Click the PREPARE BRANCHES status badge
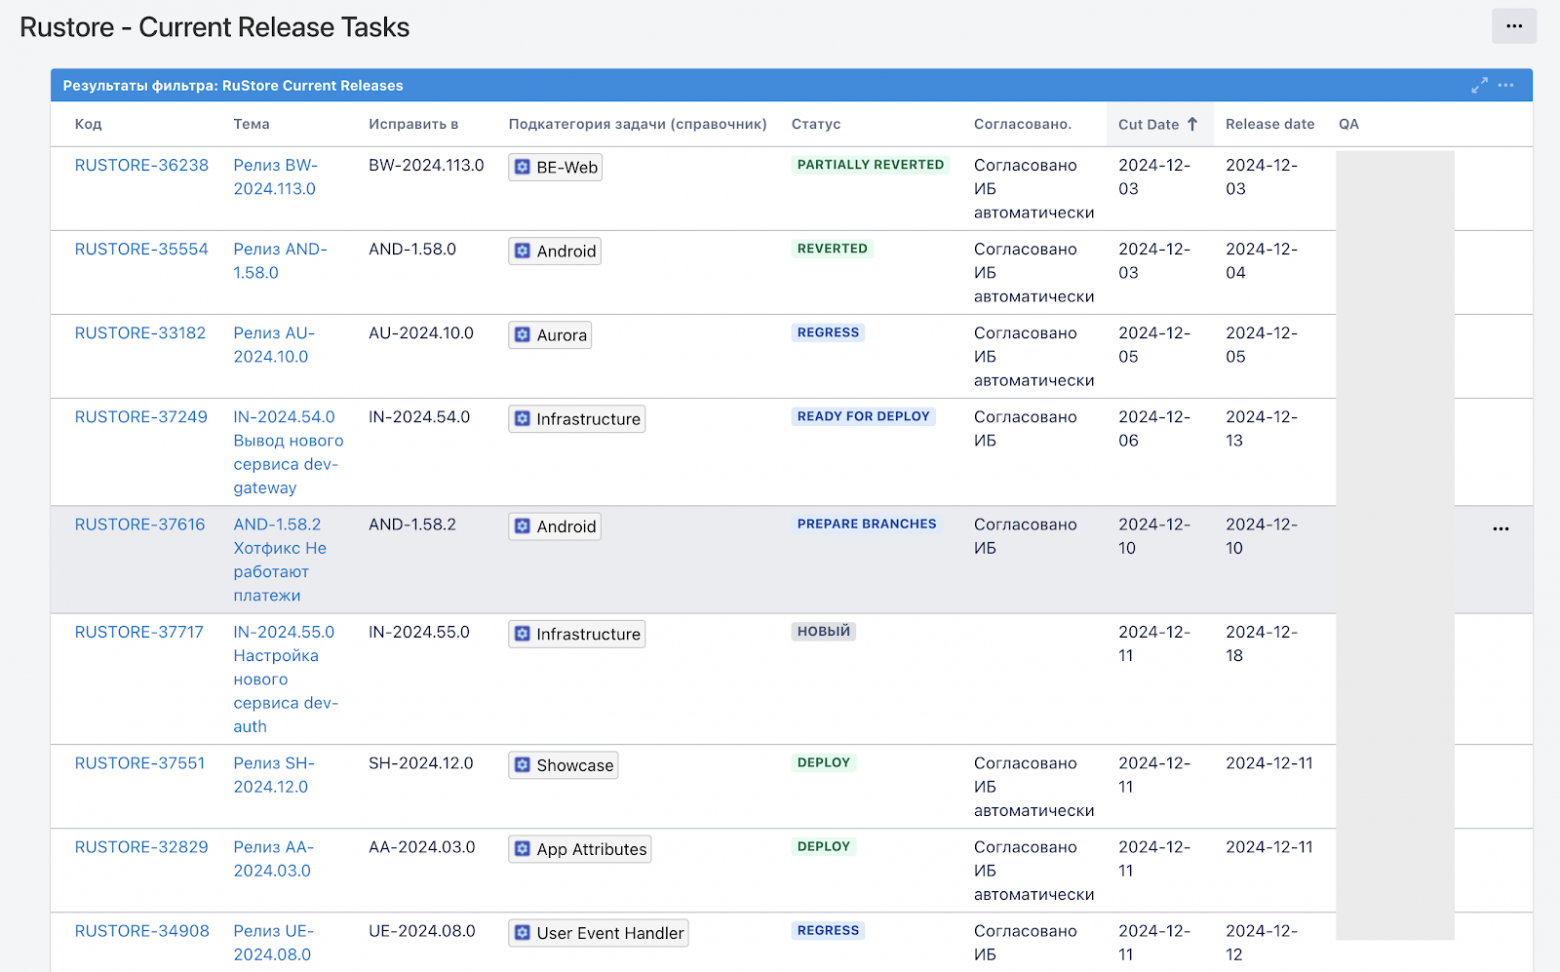Viewport: 1560px width, 972px height. 866,524
